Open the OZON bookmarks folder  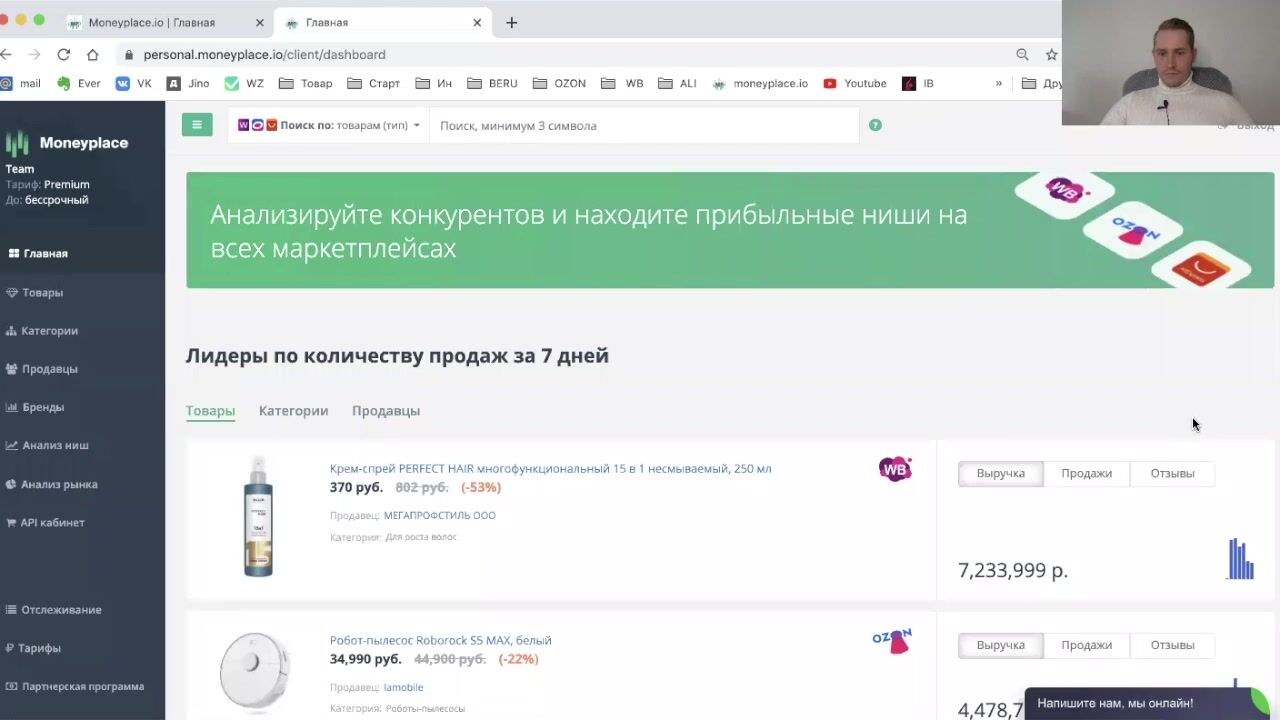point(560,84)
